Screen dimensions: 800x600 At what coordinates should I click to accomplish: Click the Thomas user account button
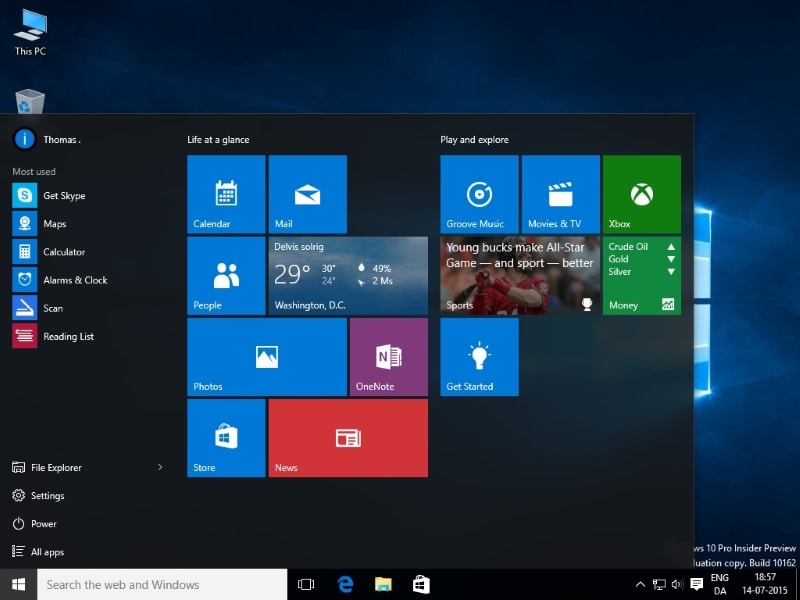click(45, 139)
